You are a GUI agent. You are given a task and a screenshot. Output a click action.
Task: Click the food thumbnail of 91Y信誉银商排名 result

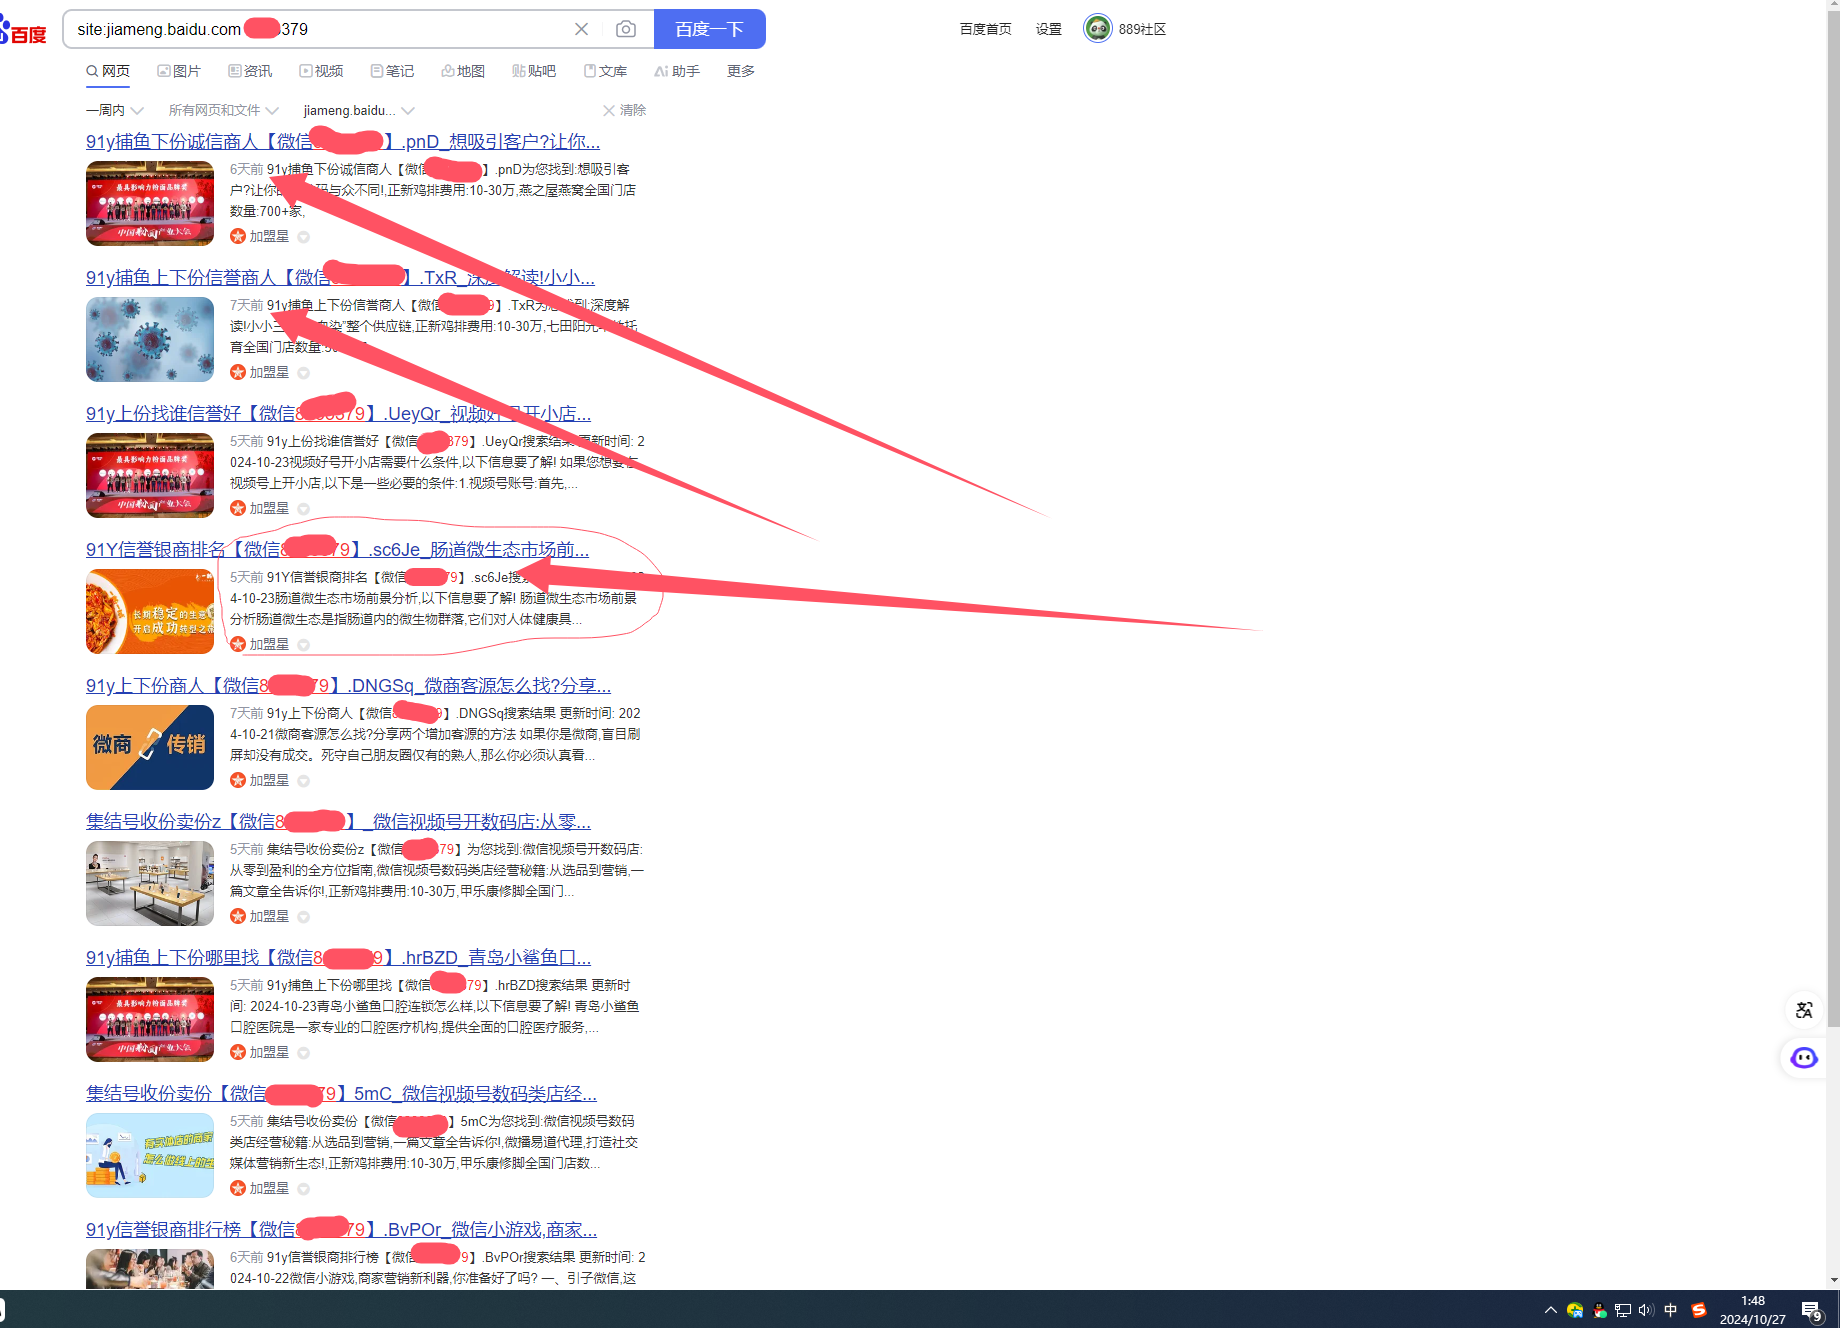[150, 611]
